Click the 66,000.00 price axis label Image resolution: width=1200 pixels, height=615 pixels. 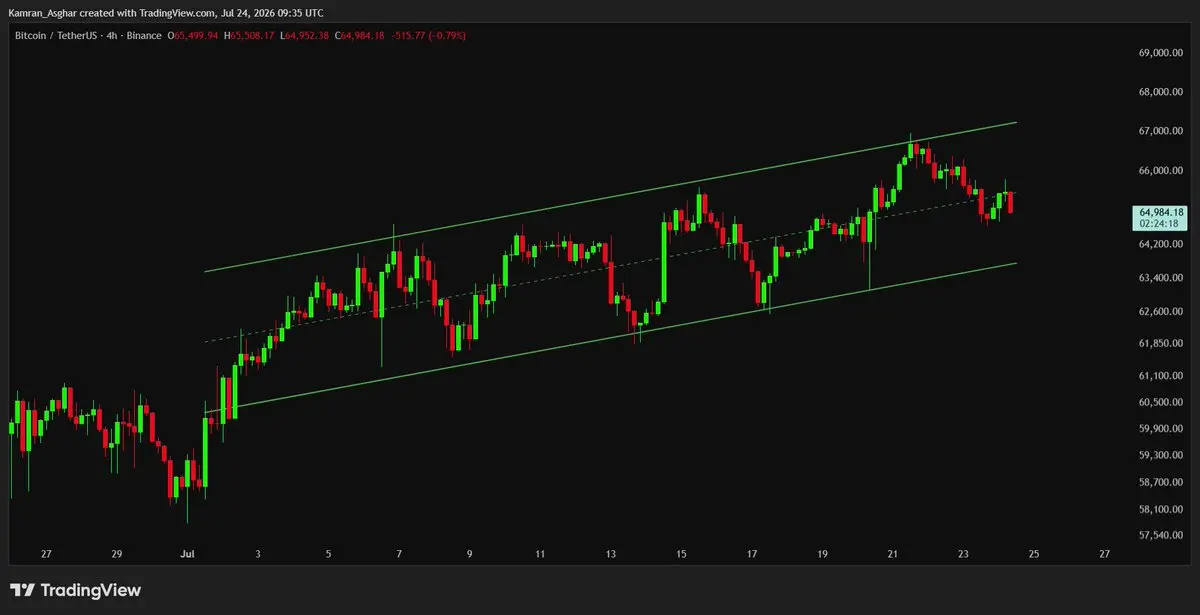pos(1162,171)
